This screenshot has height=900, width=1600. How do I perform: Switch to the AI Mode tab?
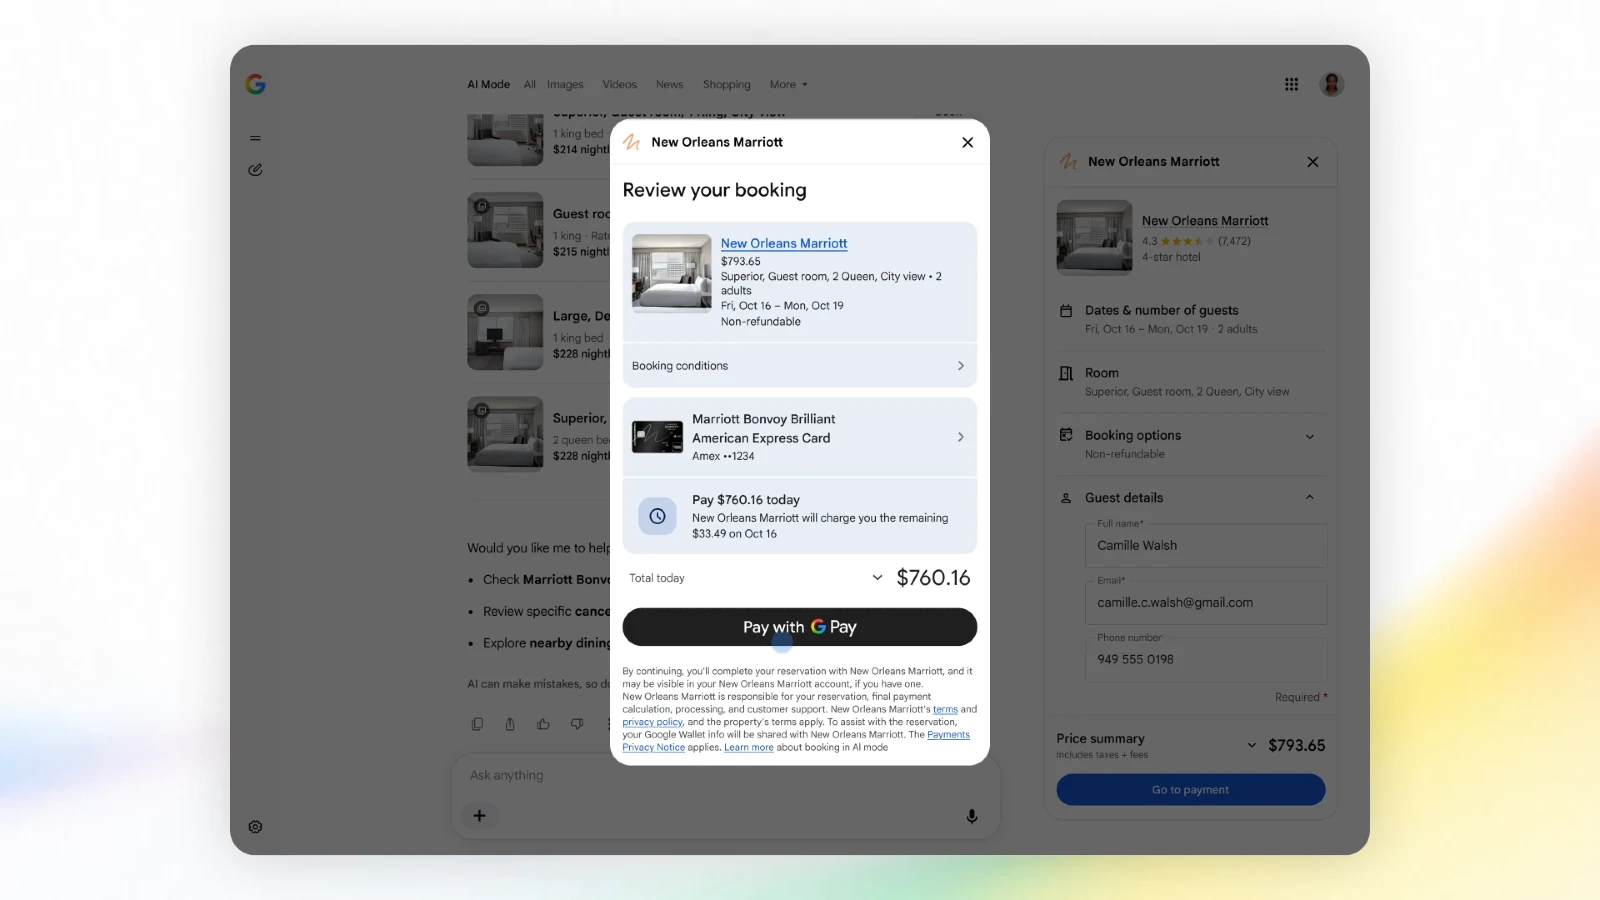point(489,85)
